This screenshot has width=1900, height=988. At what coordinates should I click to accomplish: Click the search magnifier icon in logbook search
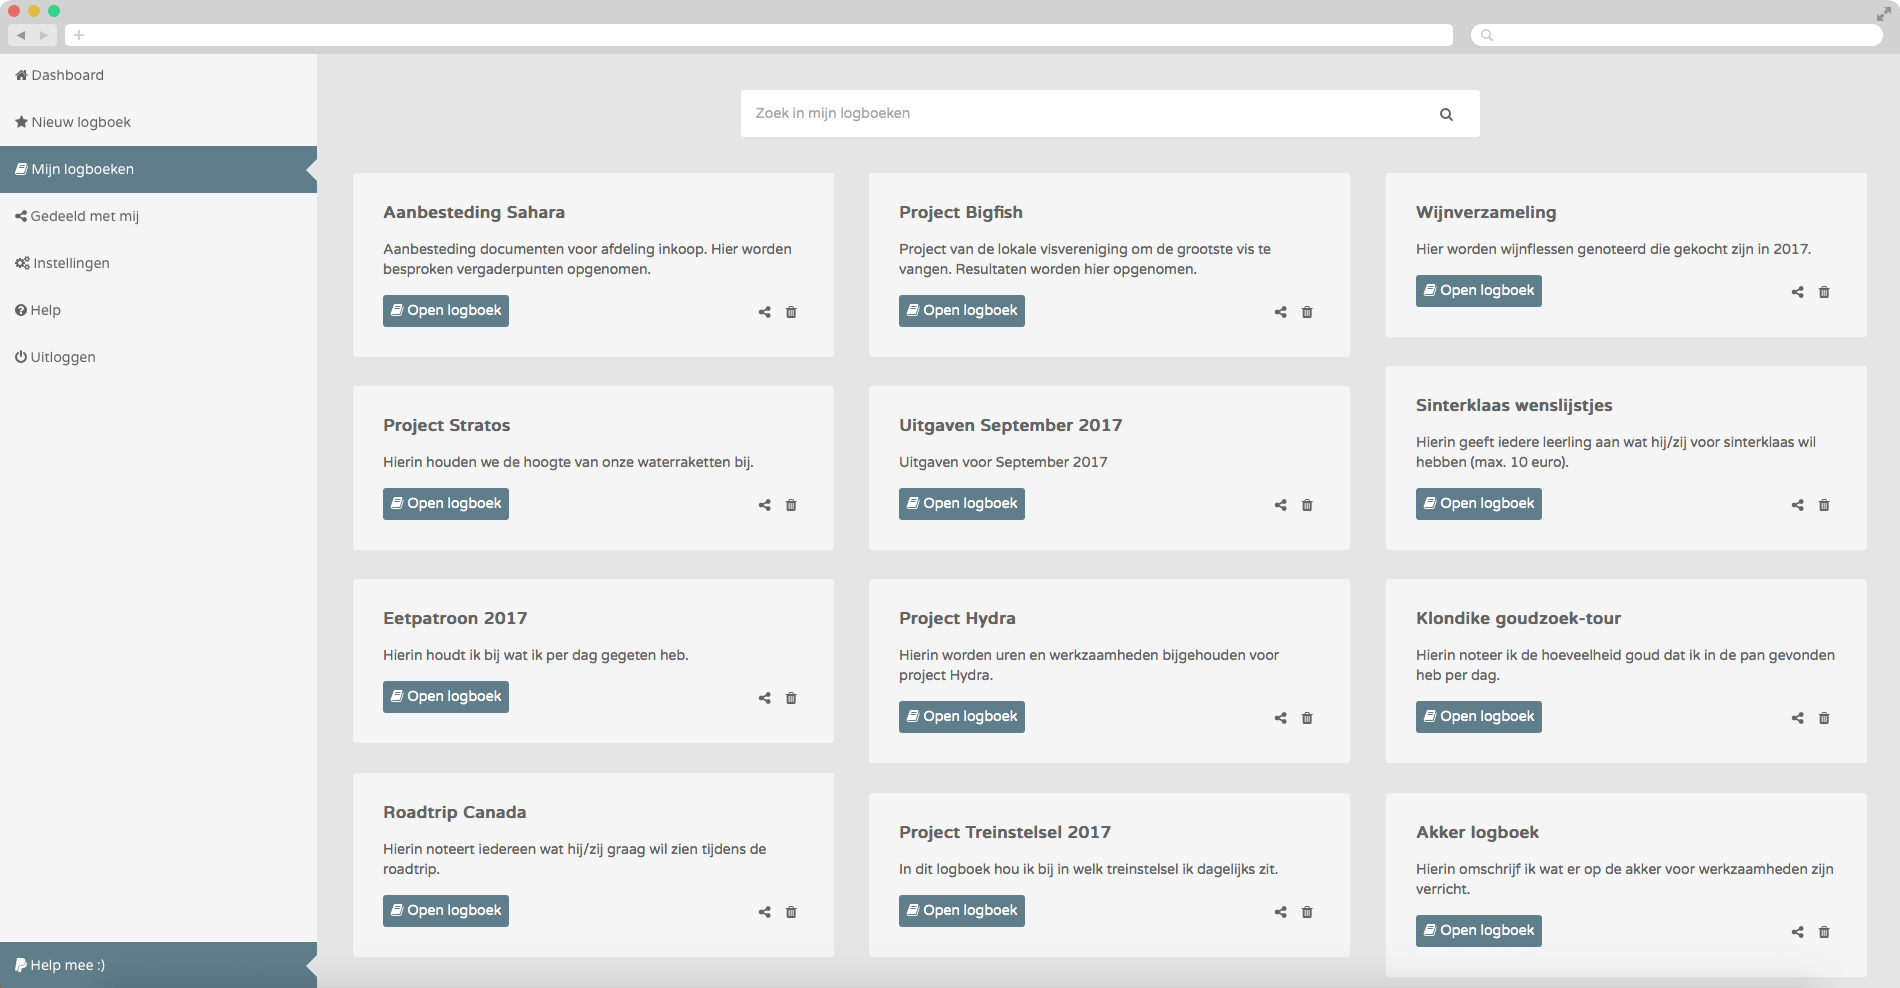[x=1446, y=114]
